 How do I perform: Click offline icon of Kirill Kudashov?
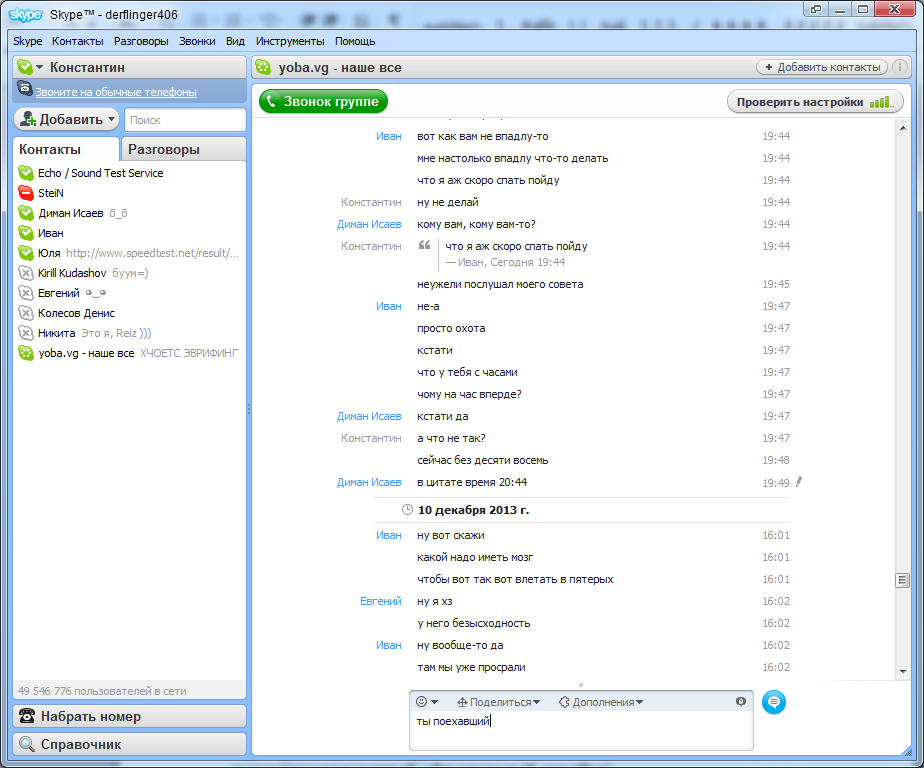pos(26,273)
